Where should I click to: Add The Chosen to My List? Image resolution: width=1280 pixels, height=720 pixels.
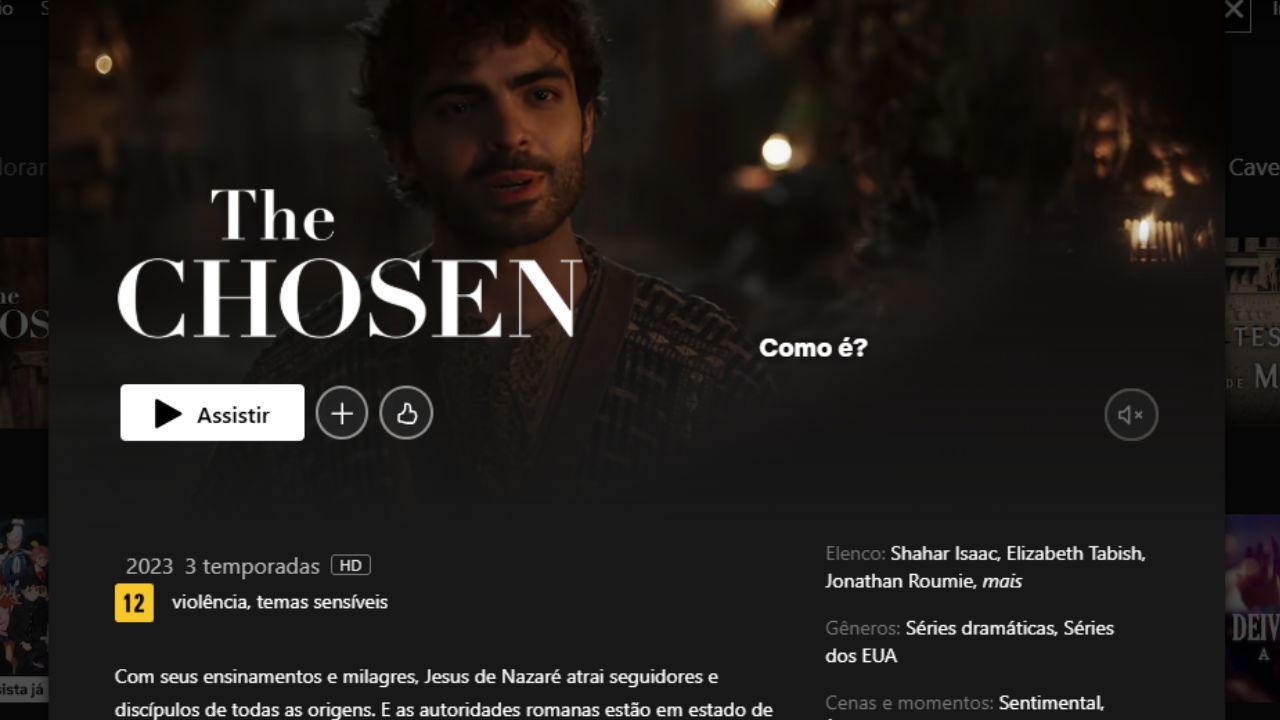pos(342,413)
